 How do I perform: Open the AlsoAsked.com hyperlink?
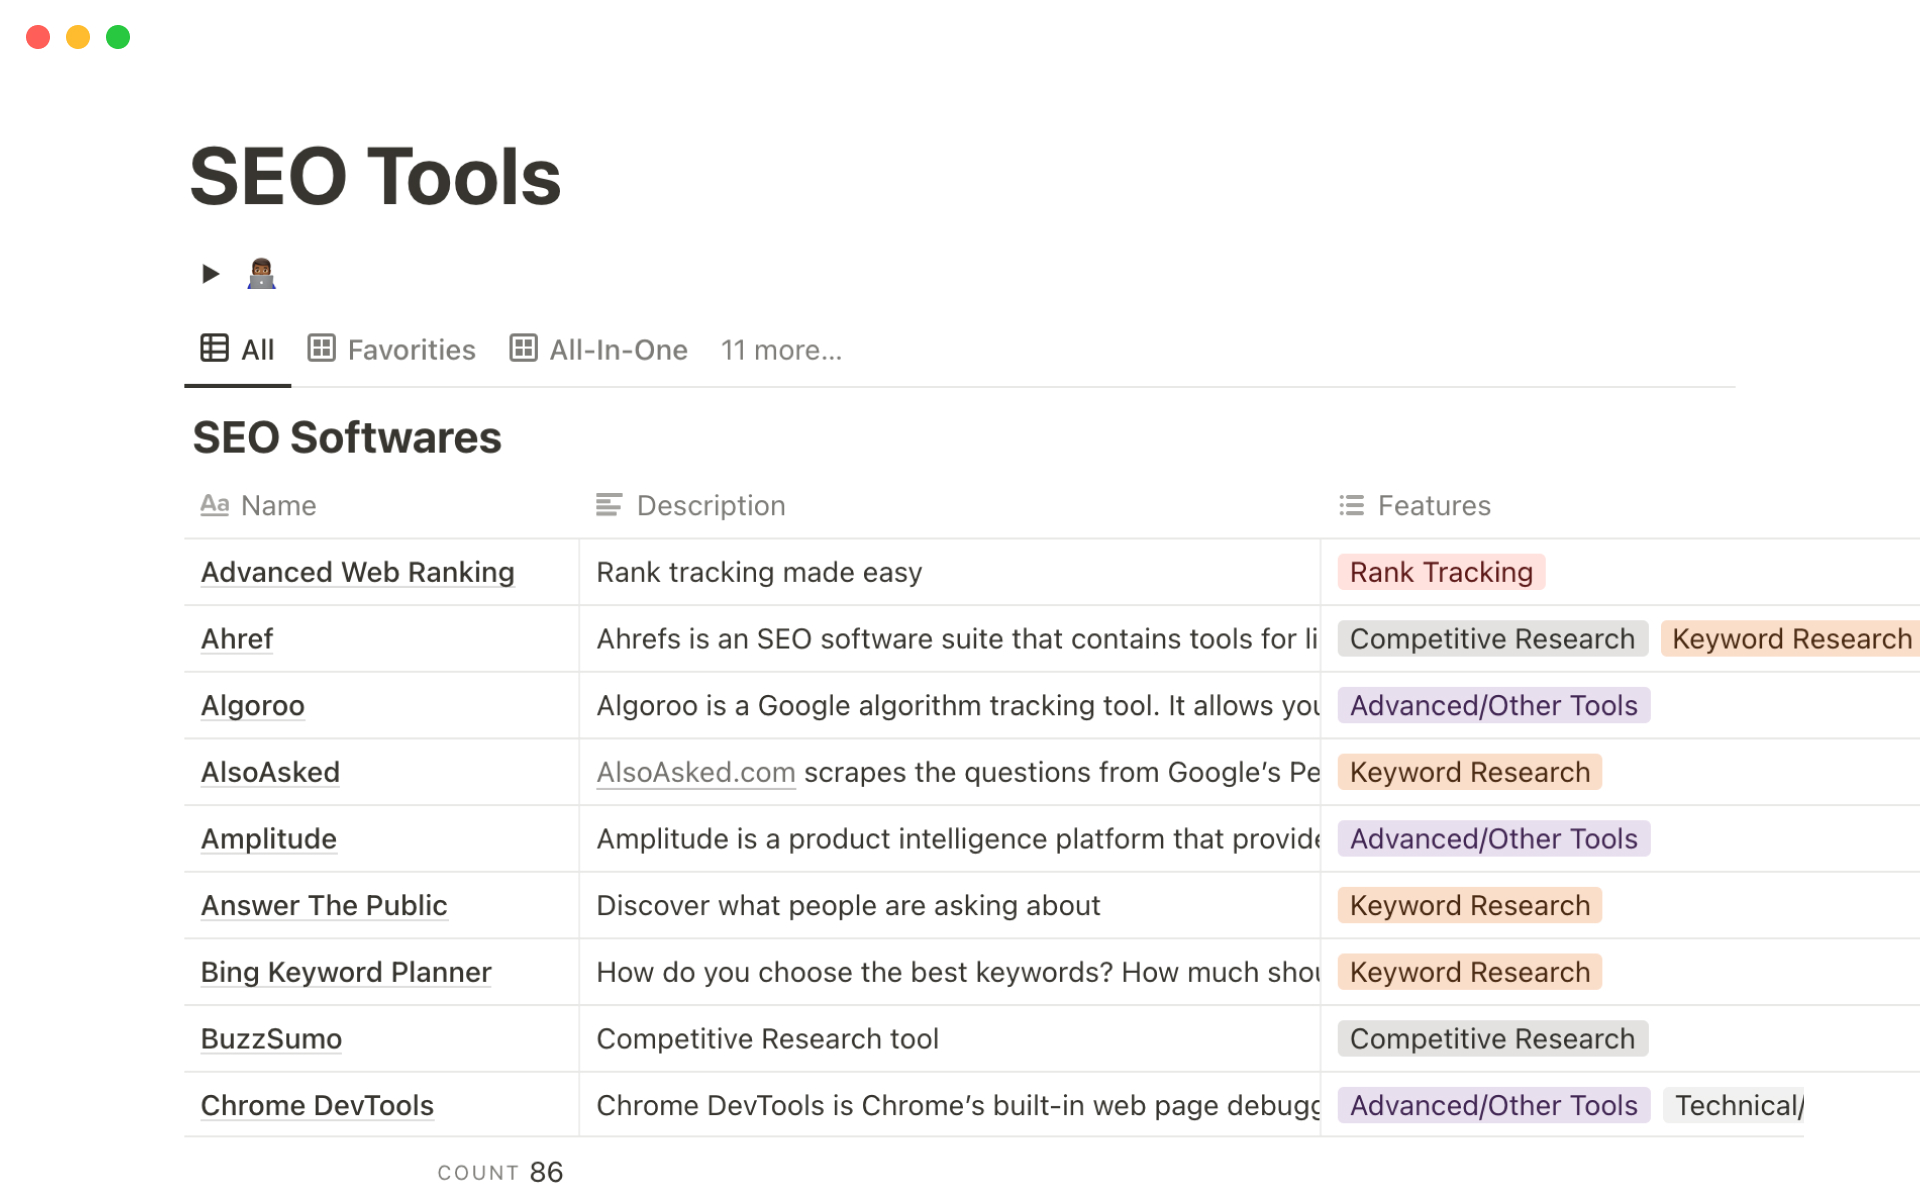click(x=695, y=772)
